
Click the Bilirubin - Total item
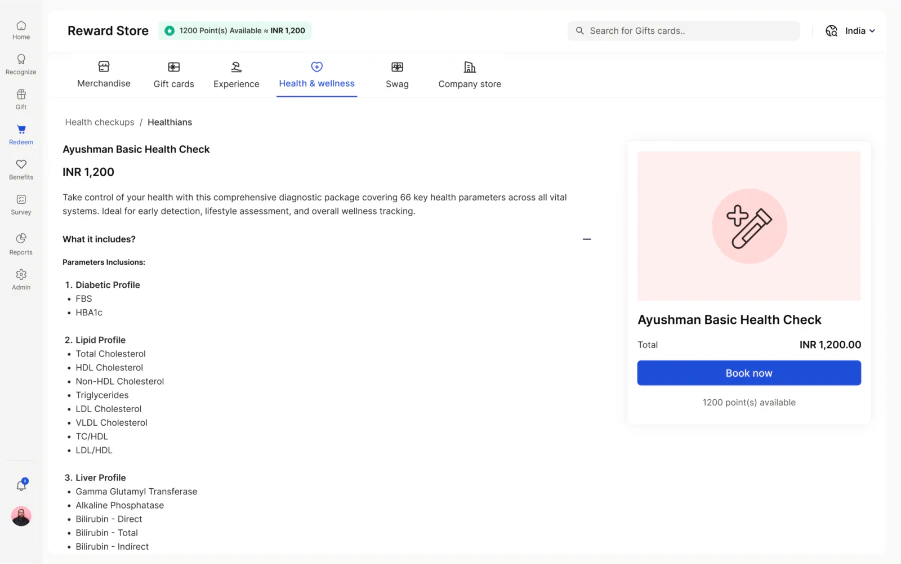(106, 533)
